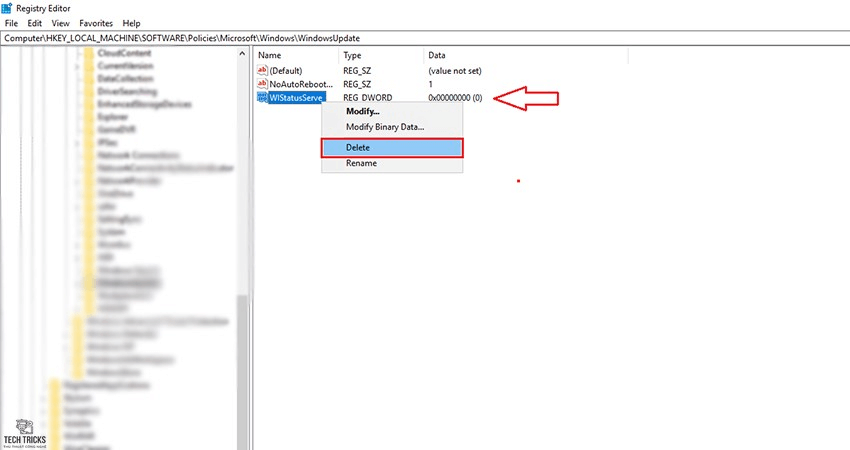Select the WIStatusServe value entry
850x450 pixels.
pyautogui.click(x=296, y=98)
